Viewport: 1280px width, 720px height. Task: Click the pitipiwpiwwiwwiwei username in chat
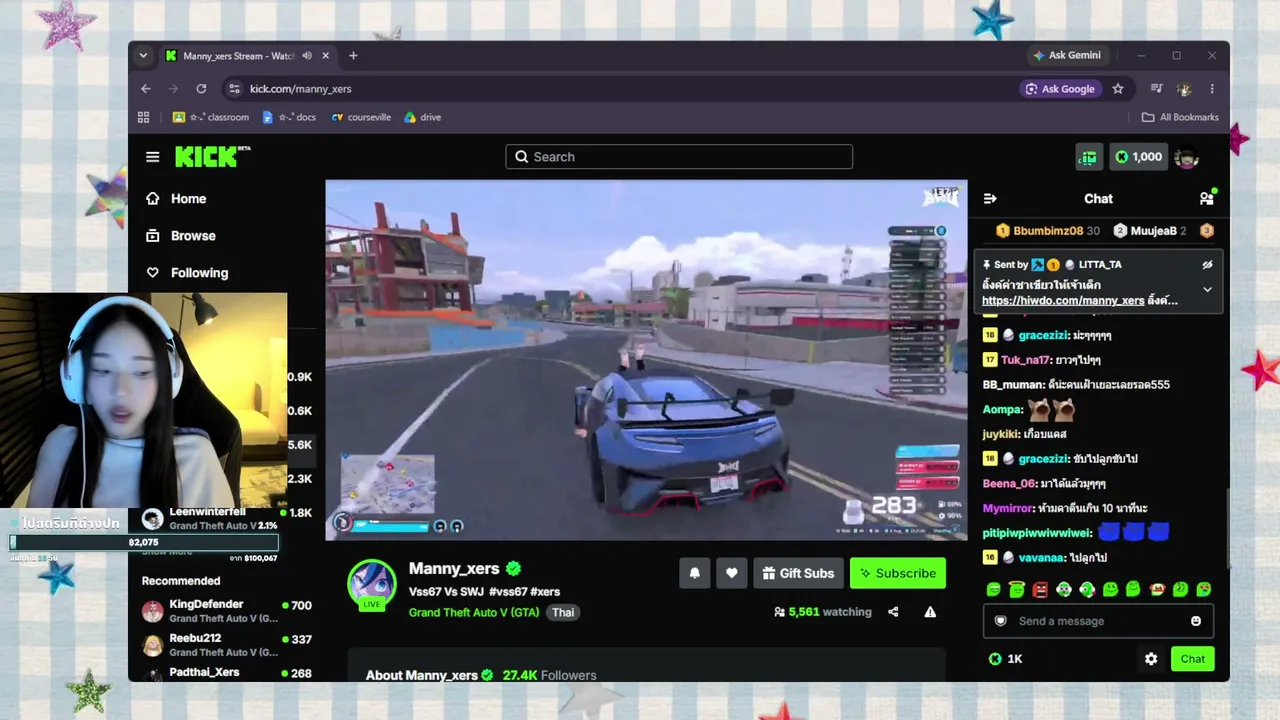[1035, 533]
